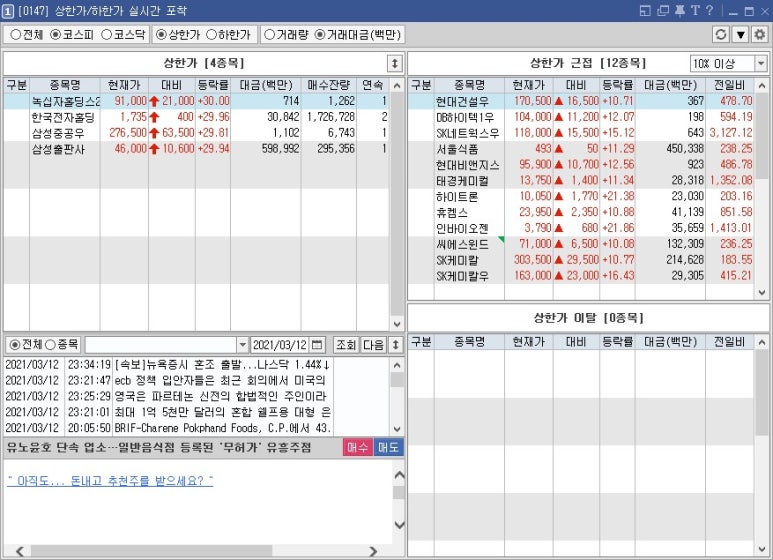Select the 삼성출판사 row
773x560 pixels.
[x=196, y=149]
